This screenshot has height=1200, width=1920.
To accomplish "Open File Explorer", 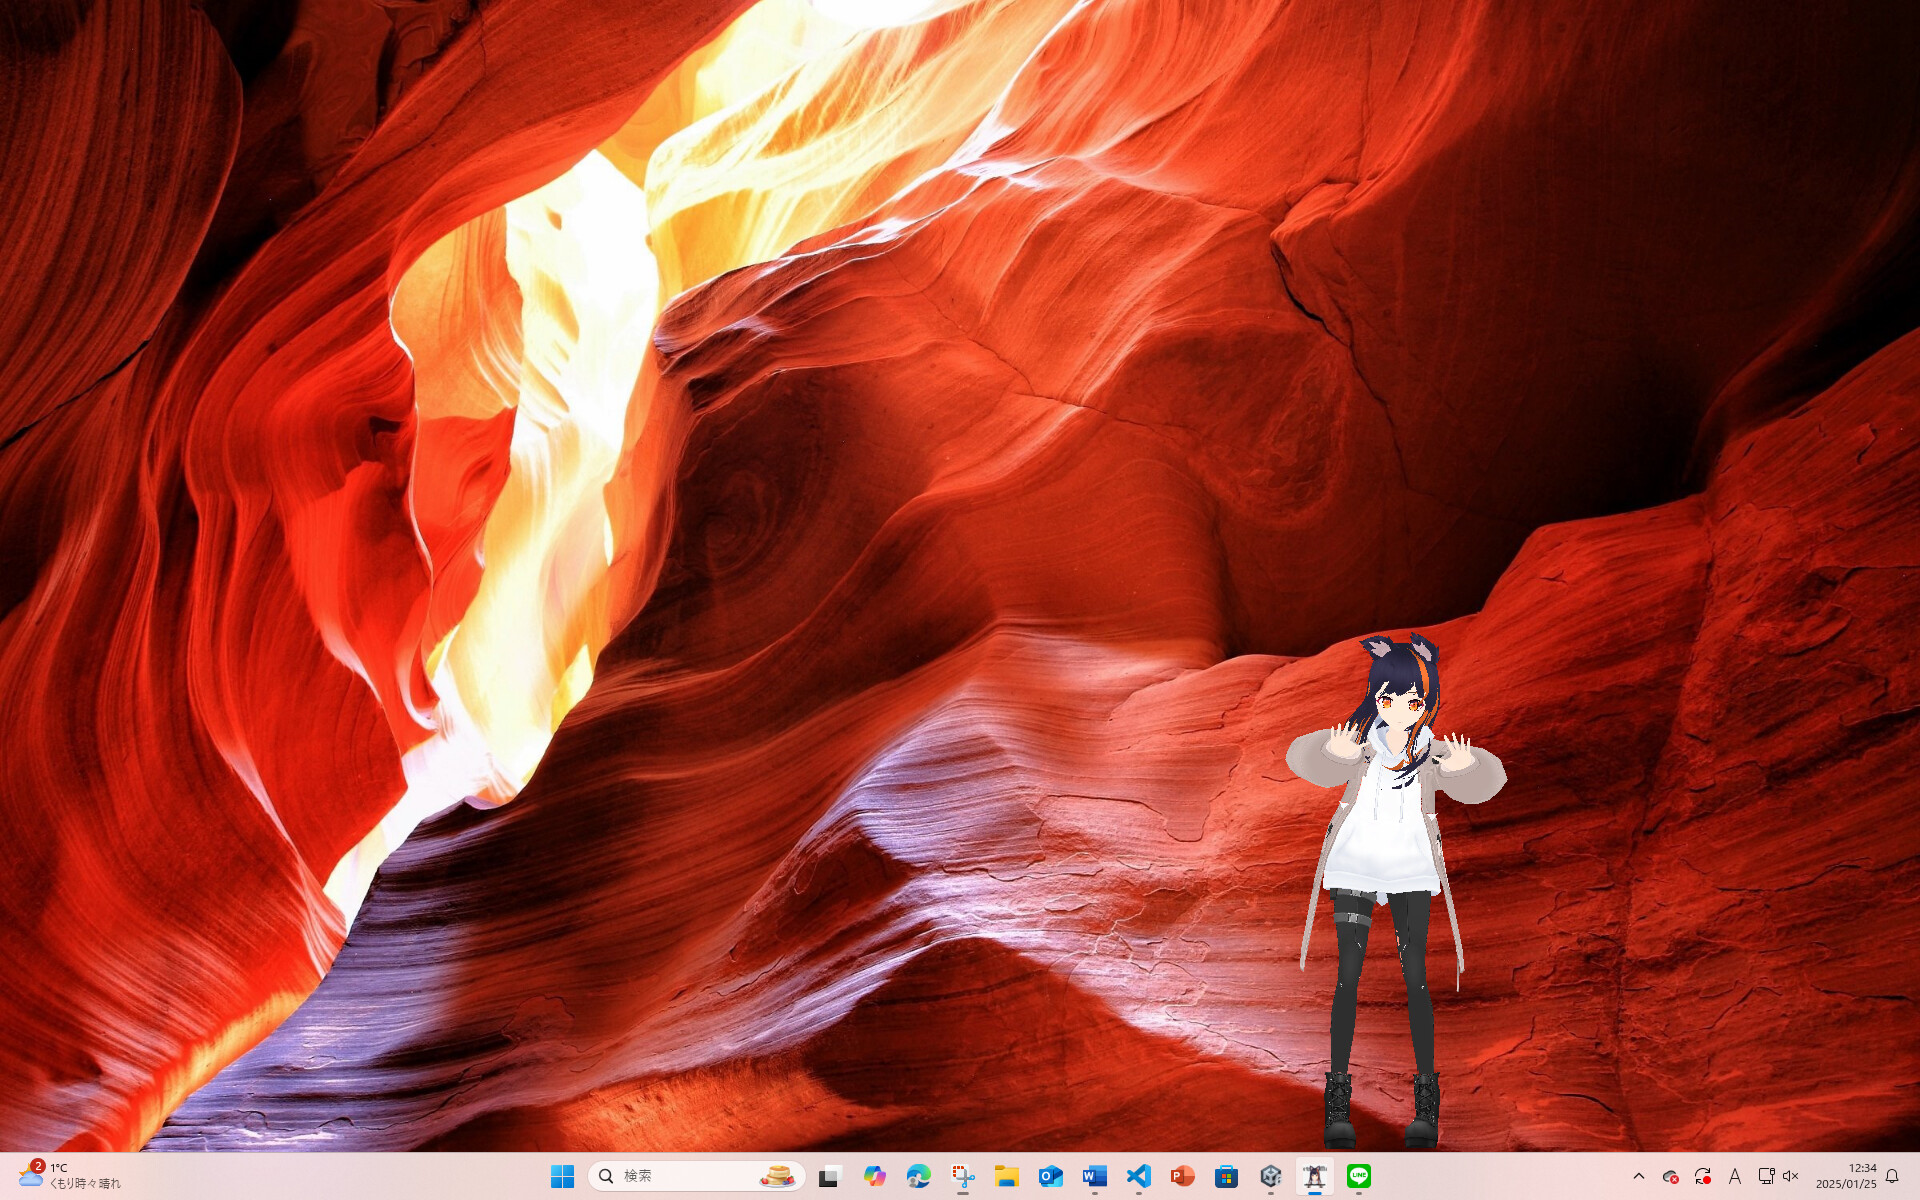I will pos(1006,1176).
